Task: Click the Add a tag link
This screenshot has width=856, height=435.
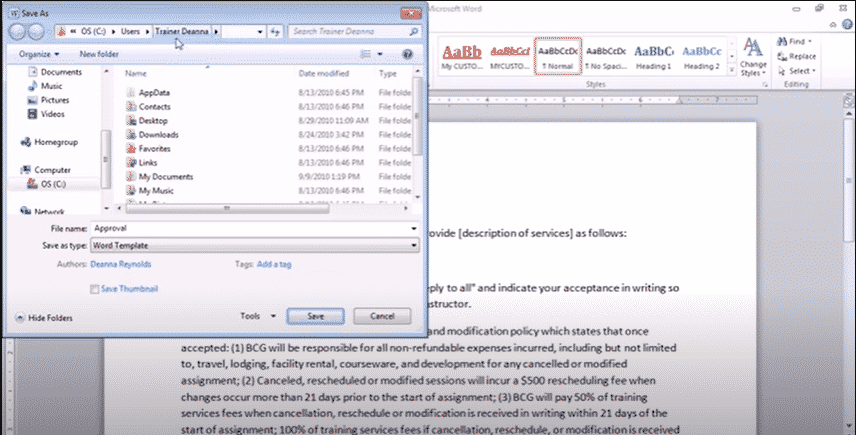Action: tap(273, 264)
